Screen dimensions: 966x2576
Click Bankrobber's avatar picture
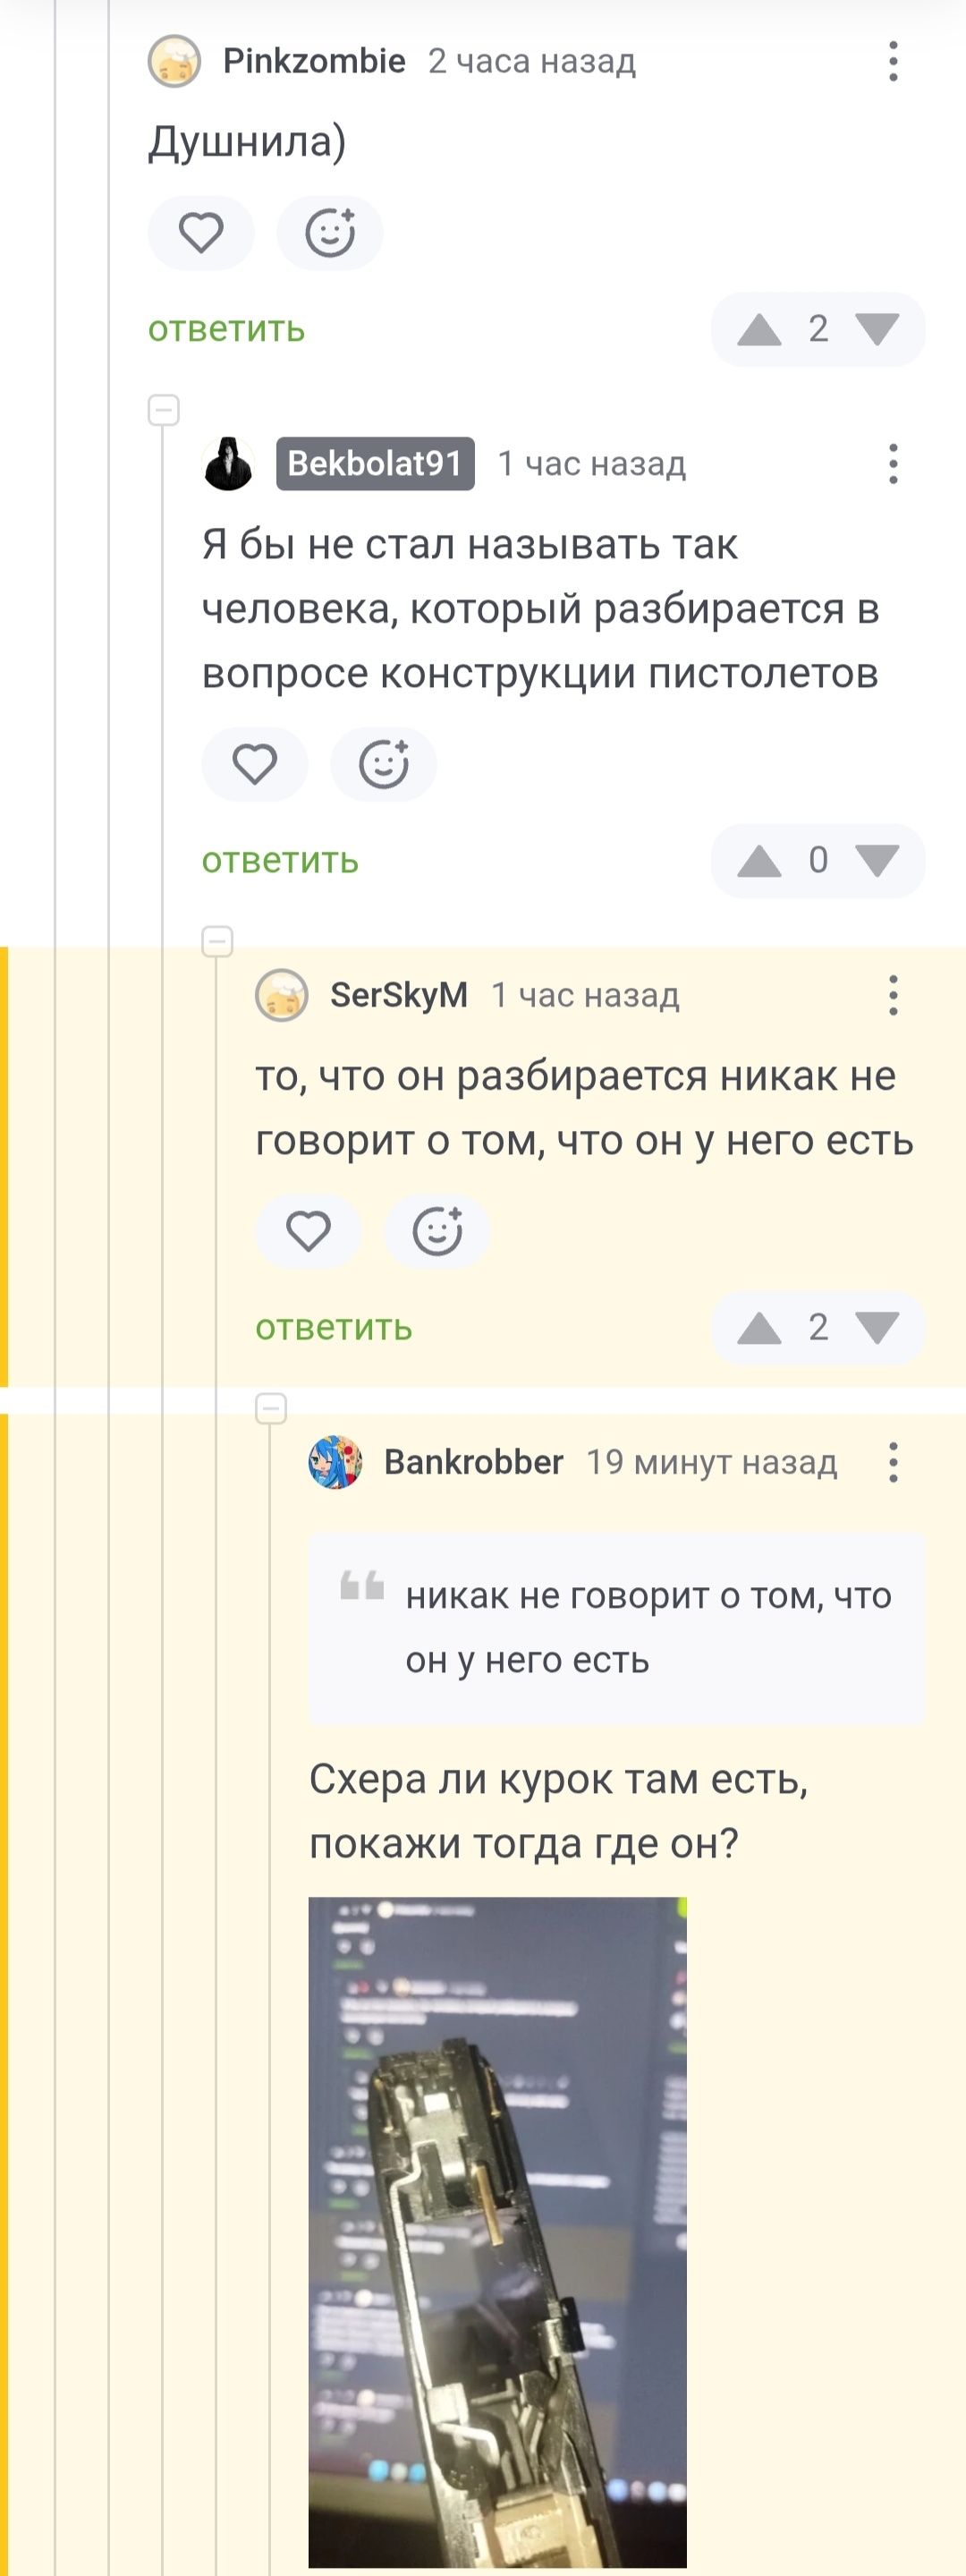point(335,1463)
